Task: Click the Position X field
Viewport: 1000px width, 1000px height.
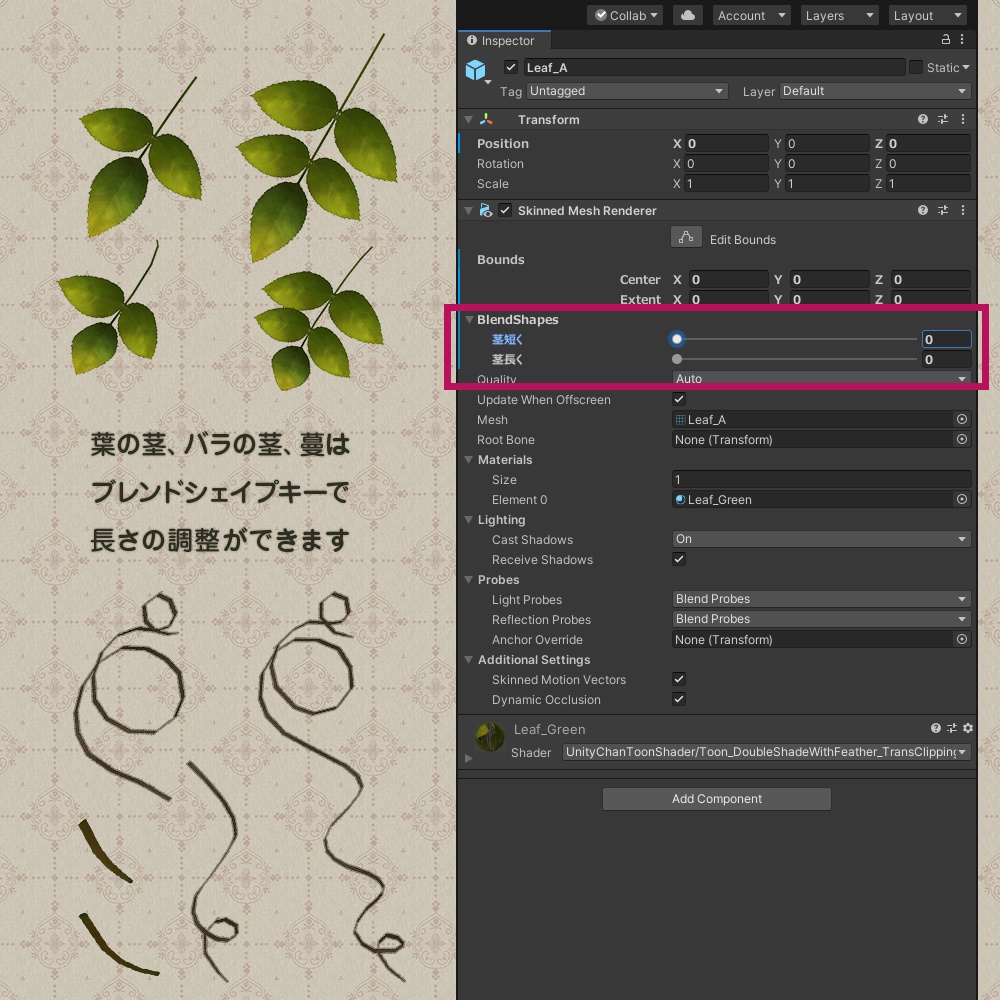Action: click(726, 143)
